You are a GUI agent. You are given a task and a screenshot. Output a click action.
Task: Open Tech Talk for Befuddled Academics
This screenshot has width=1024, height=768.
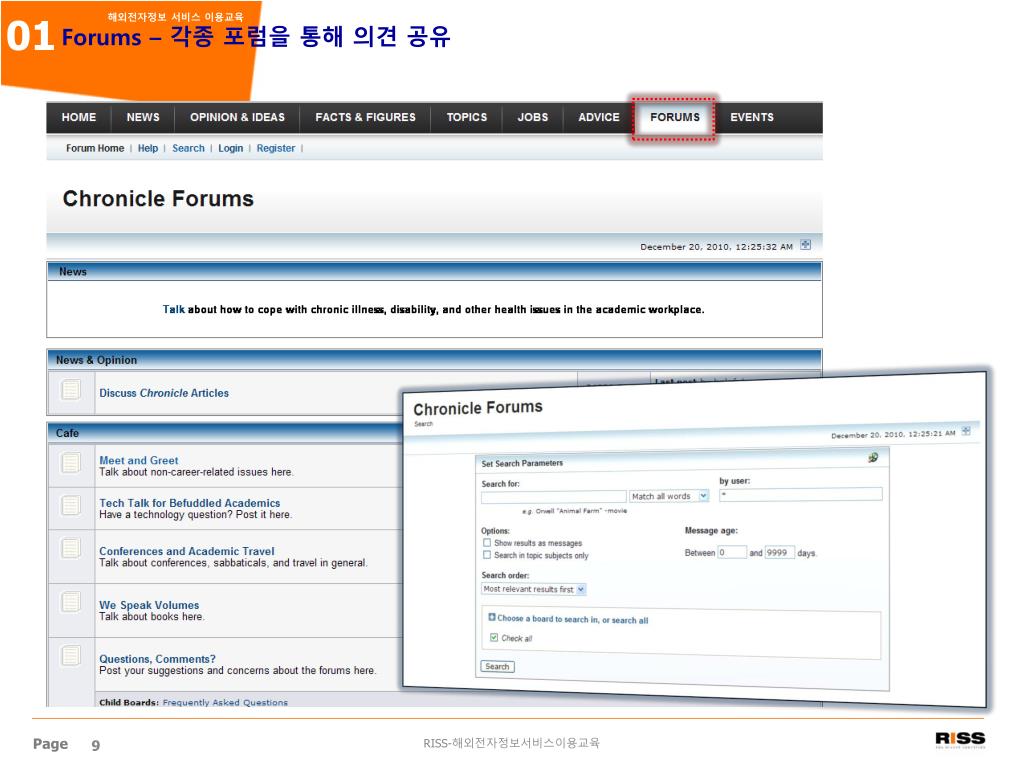point(189,503)
